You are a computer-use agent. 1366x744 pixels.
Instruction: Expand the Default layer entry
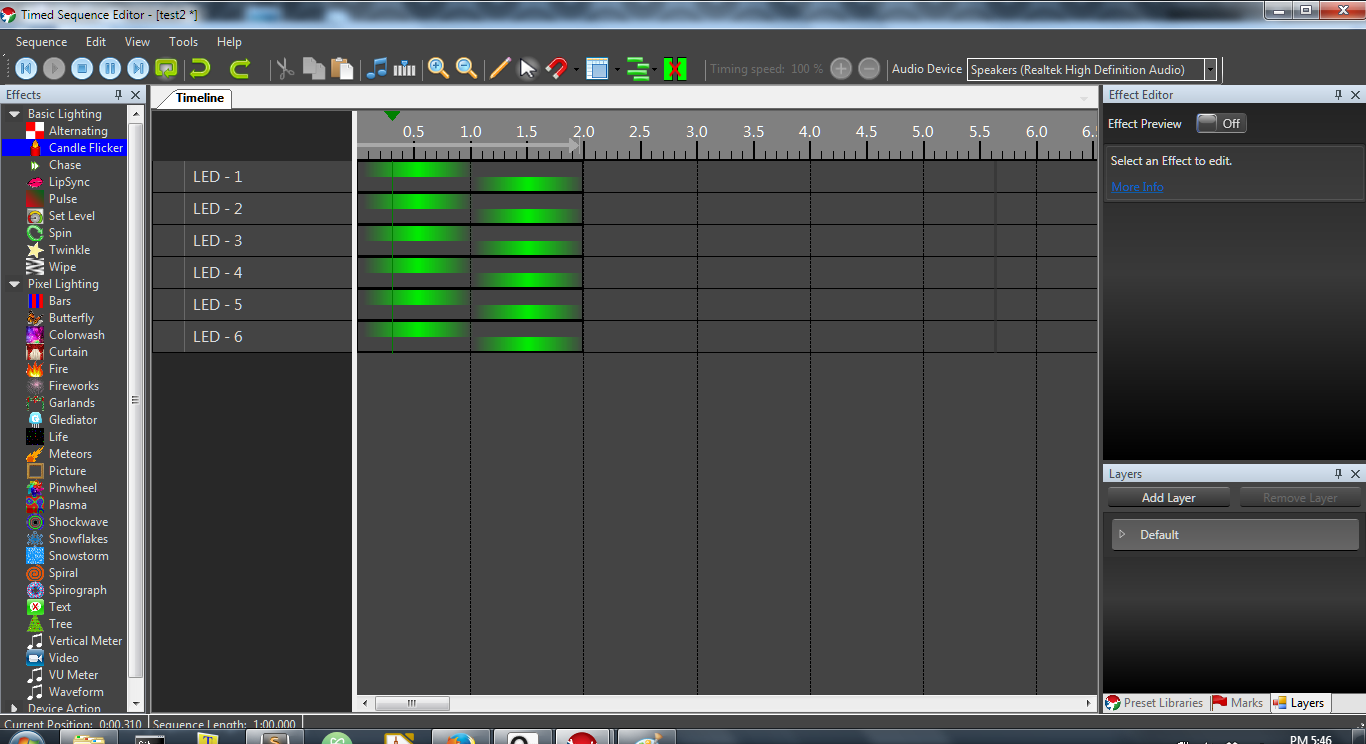[1122, 535]
